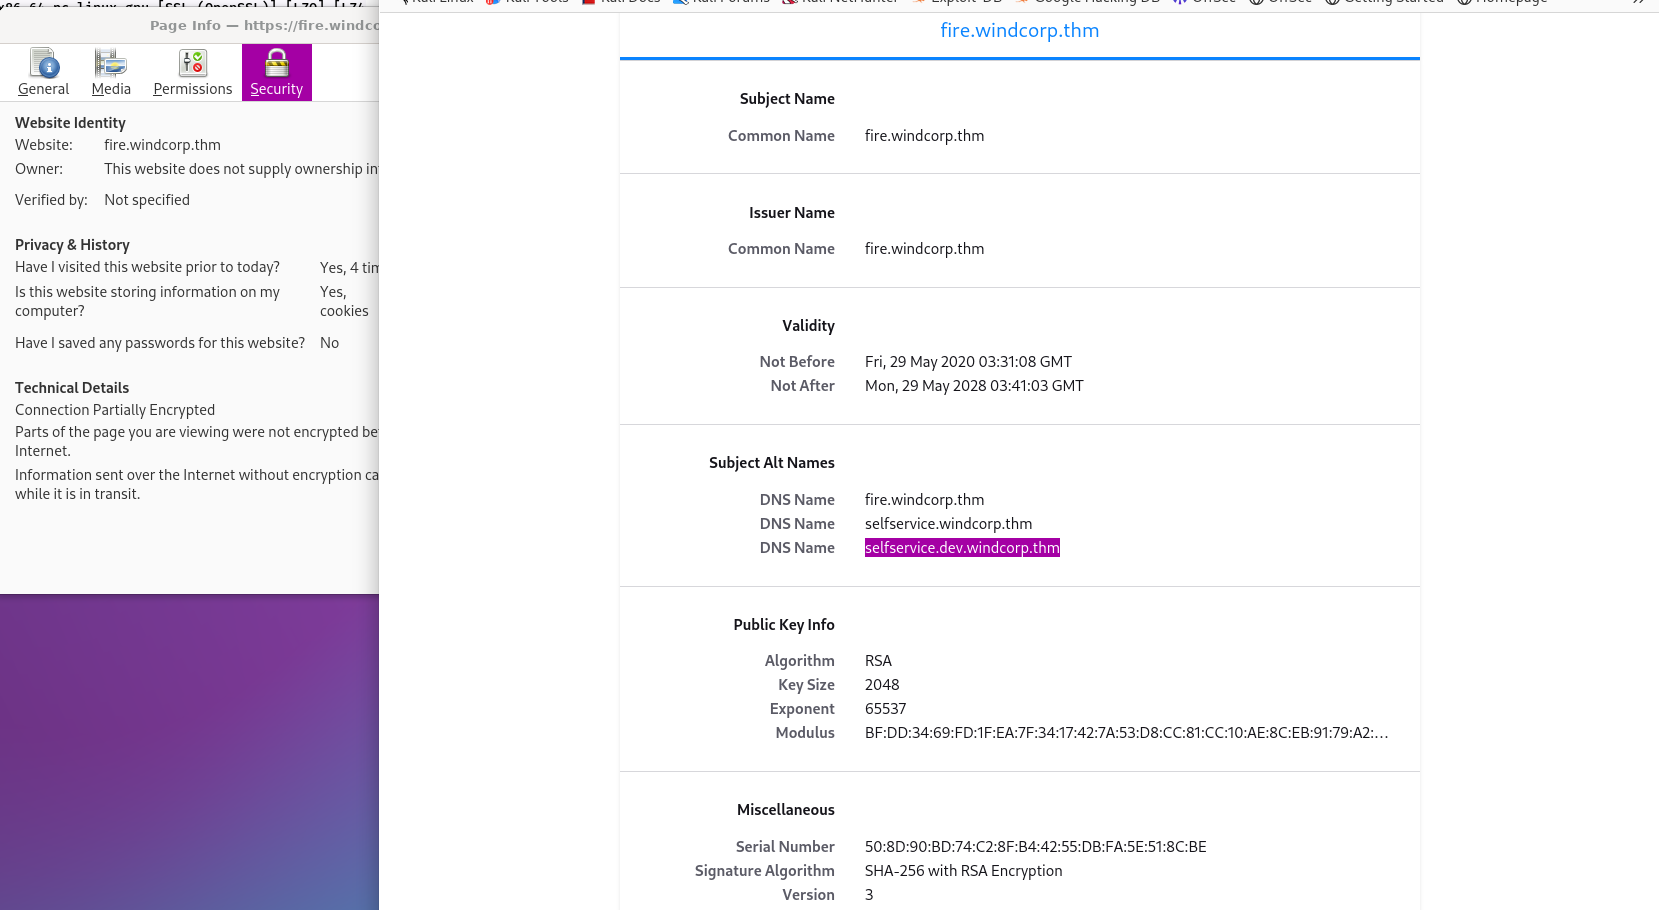The height and width of the screenshot is (910, 1659).
Task: Open the General tab icon in Page Info
Action: pos(44,65)
